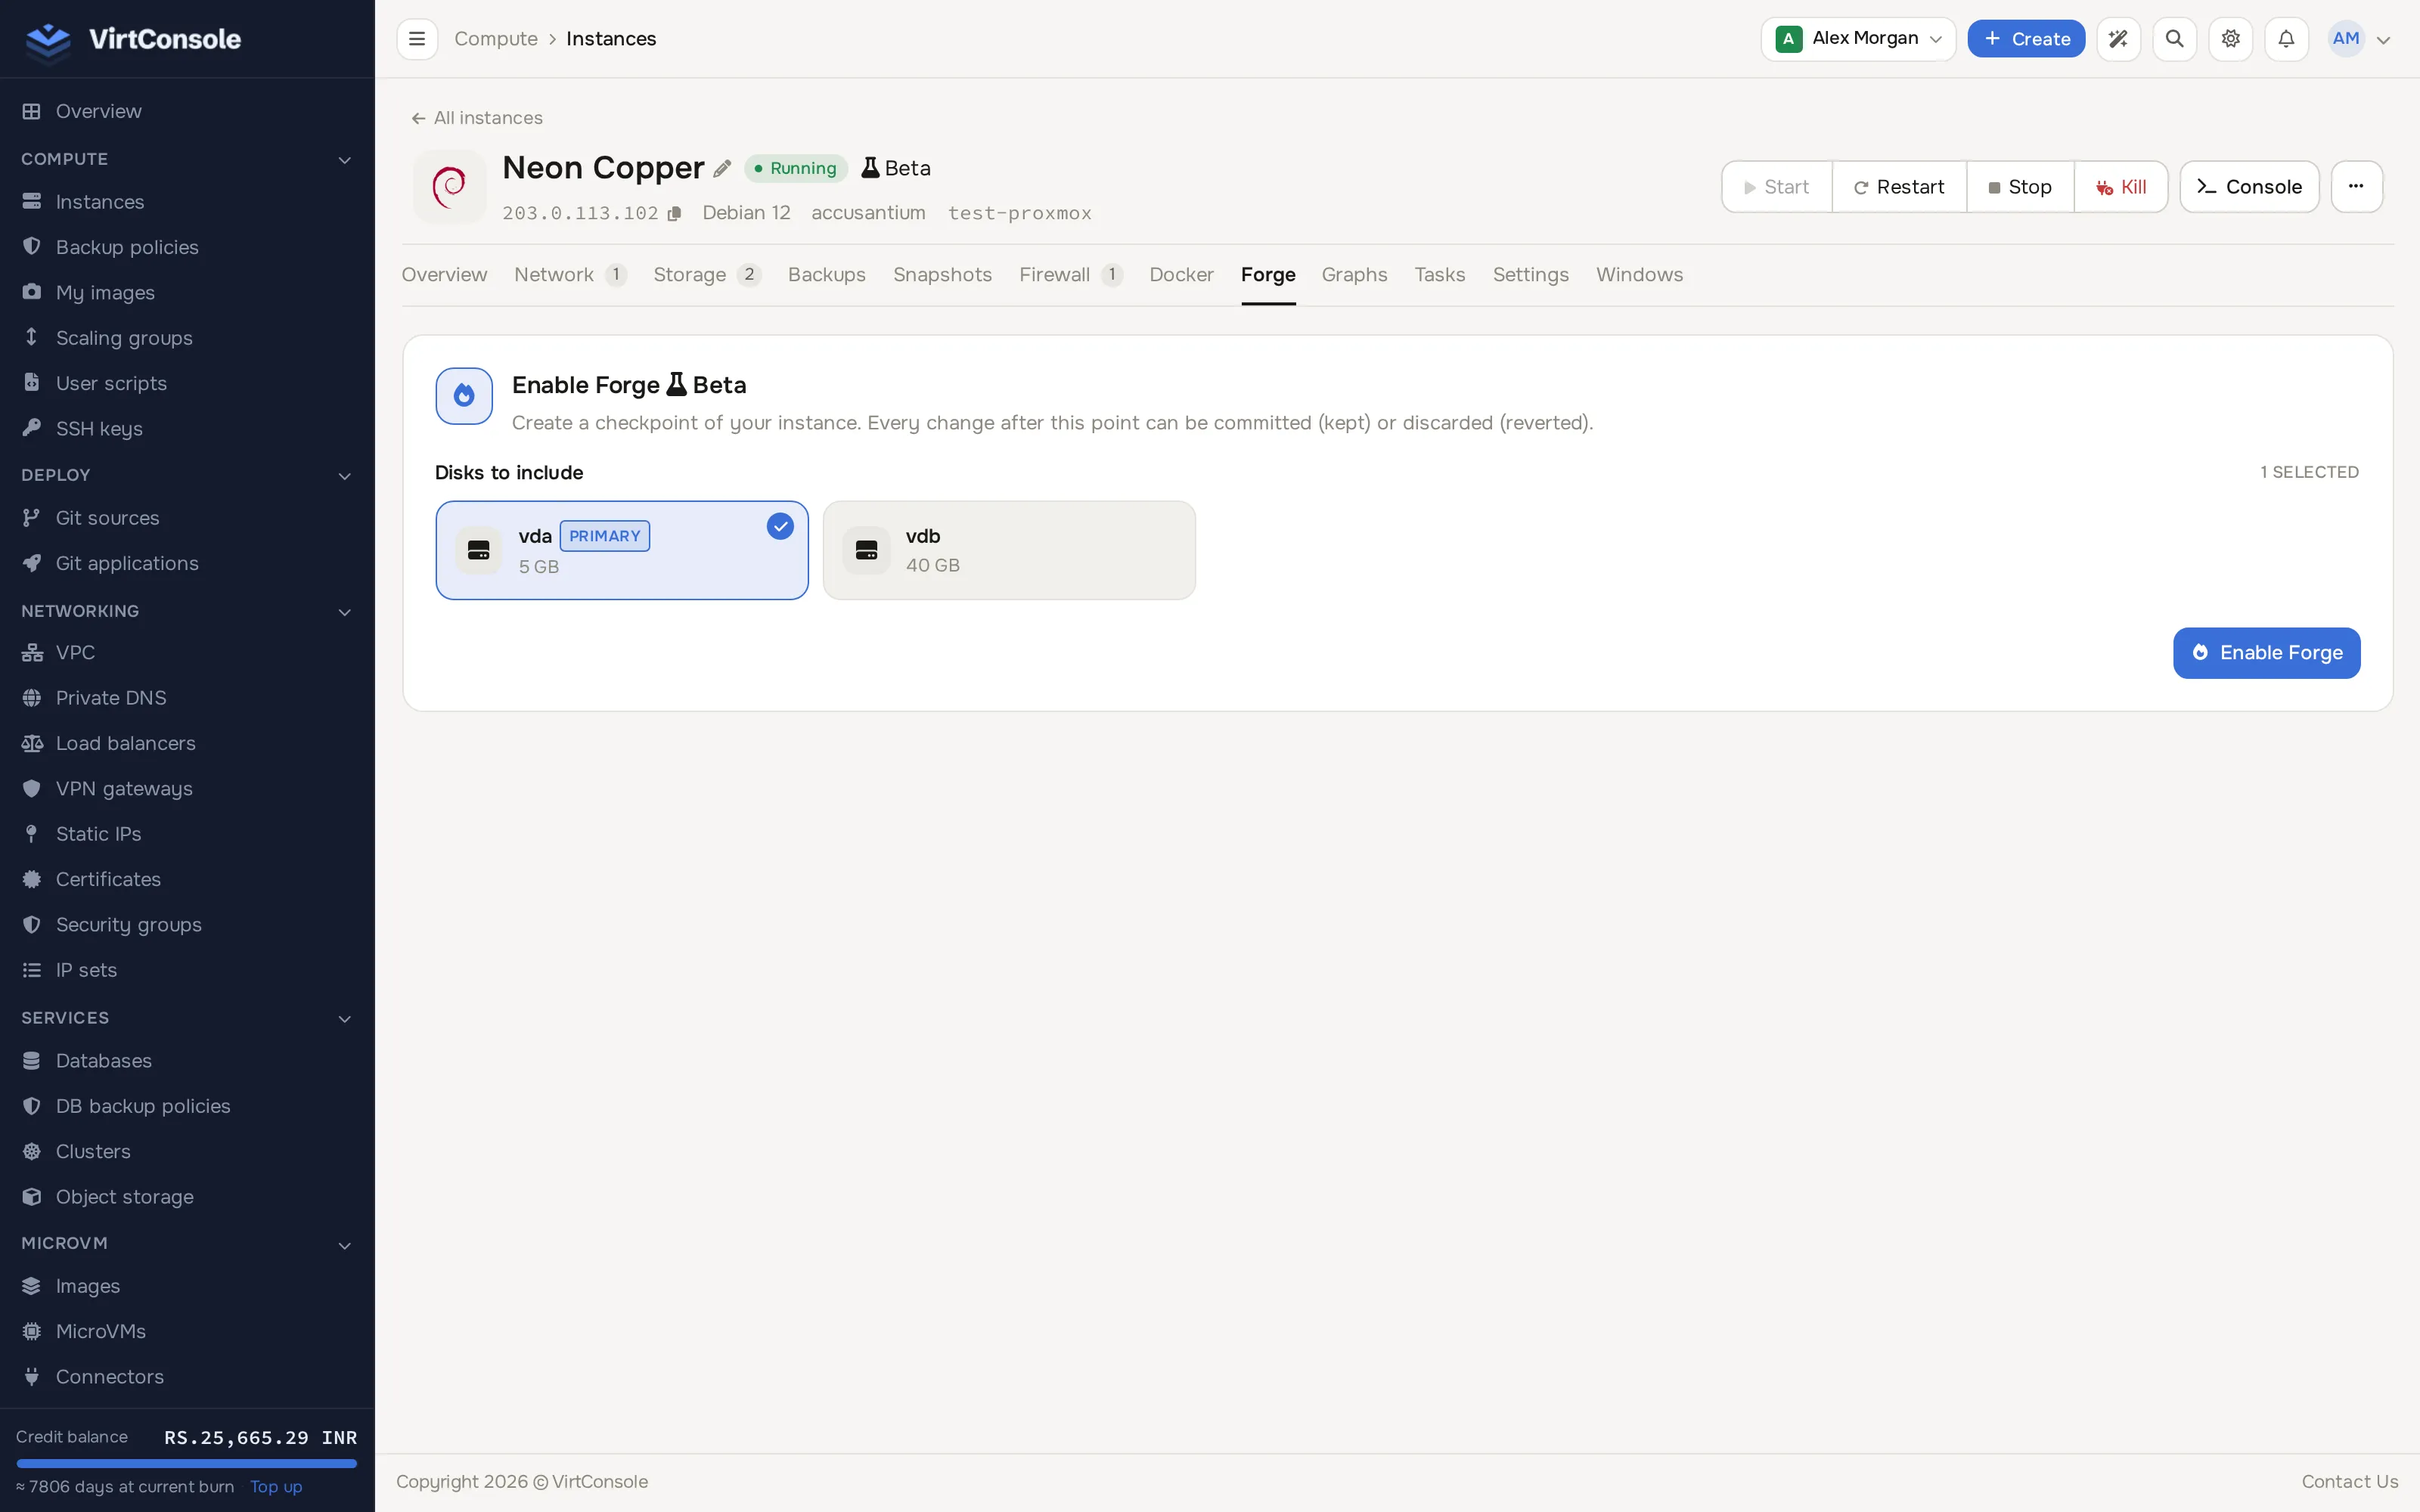Edit instance name with pencil icon
The image size is (2420, 1512).
pos(722,168)
